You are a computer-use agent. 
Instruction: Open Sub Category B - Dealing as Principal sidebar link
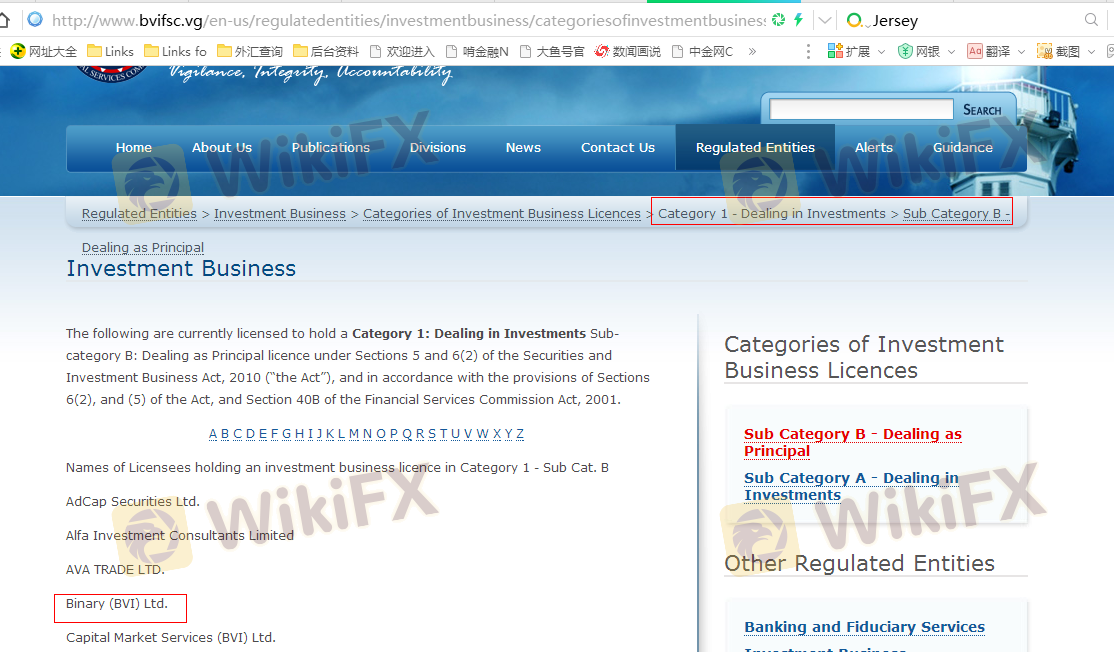click(x=853, y=442)
